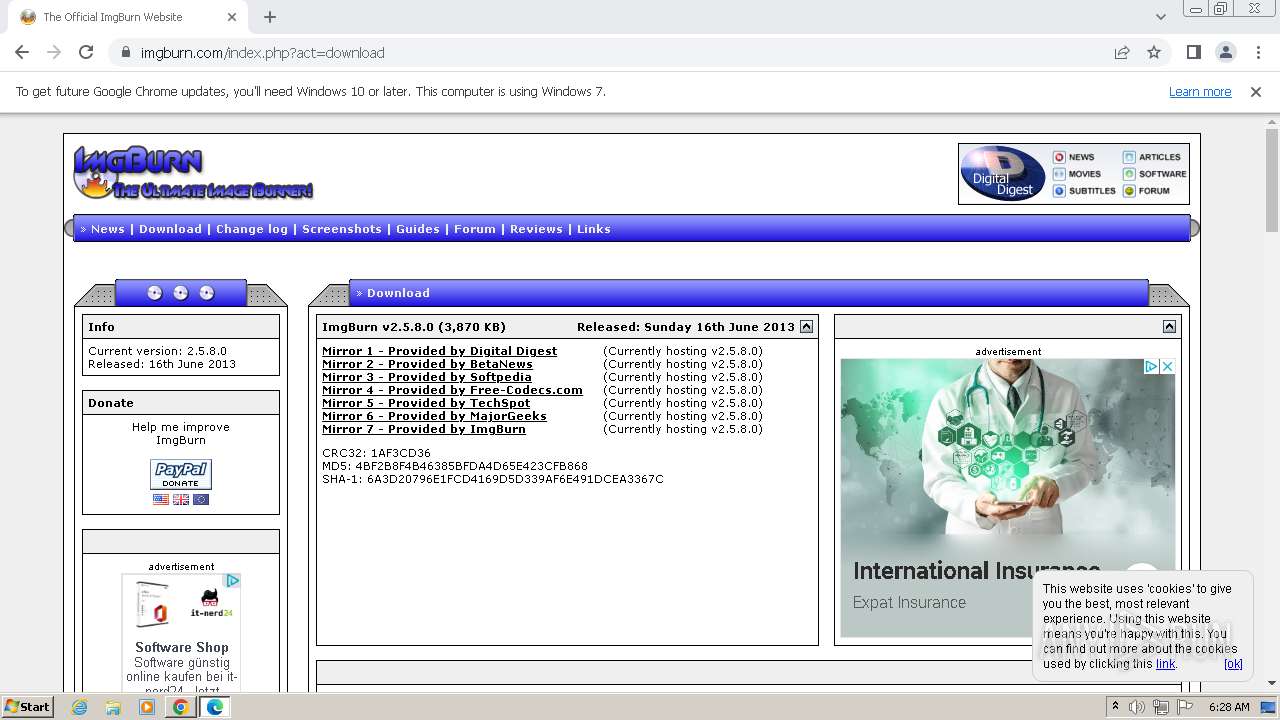This screenshot has height=720, width=1280.
Task: Open the Windows Start menu
Action: point(27,707)
